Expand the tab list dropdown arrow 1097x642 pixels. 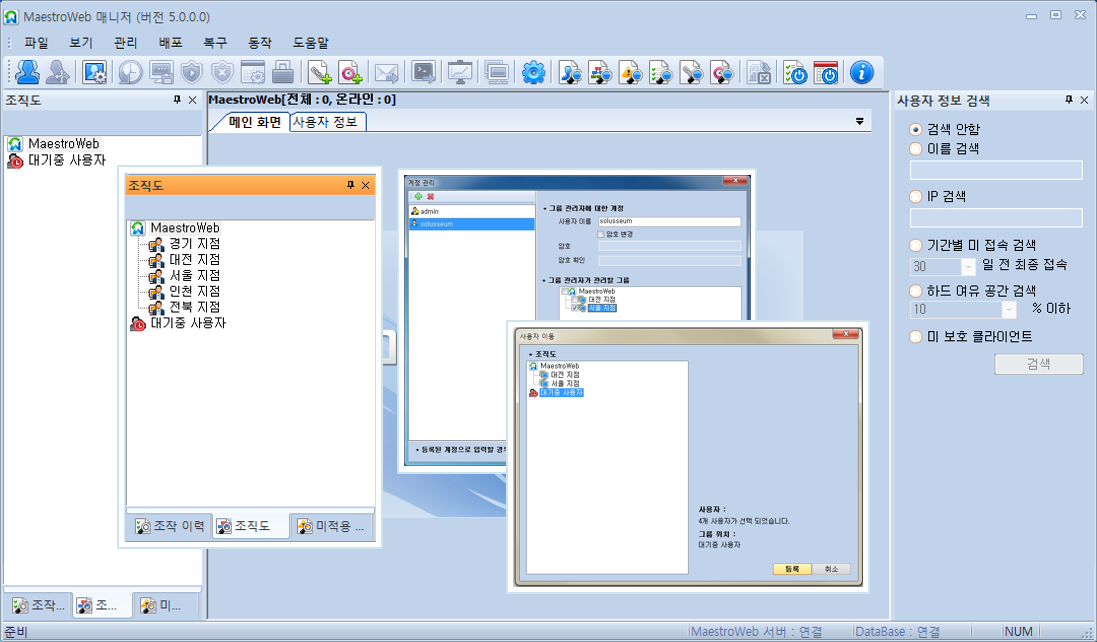pyautogui.click(x=859, y=122)
